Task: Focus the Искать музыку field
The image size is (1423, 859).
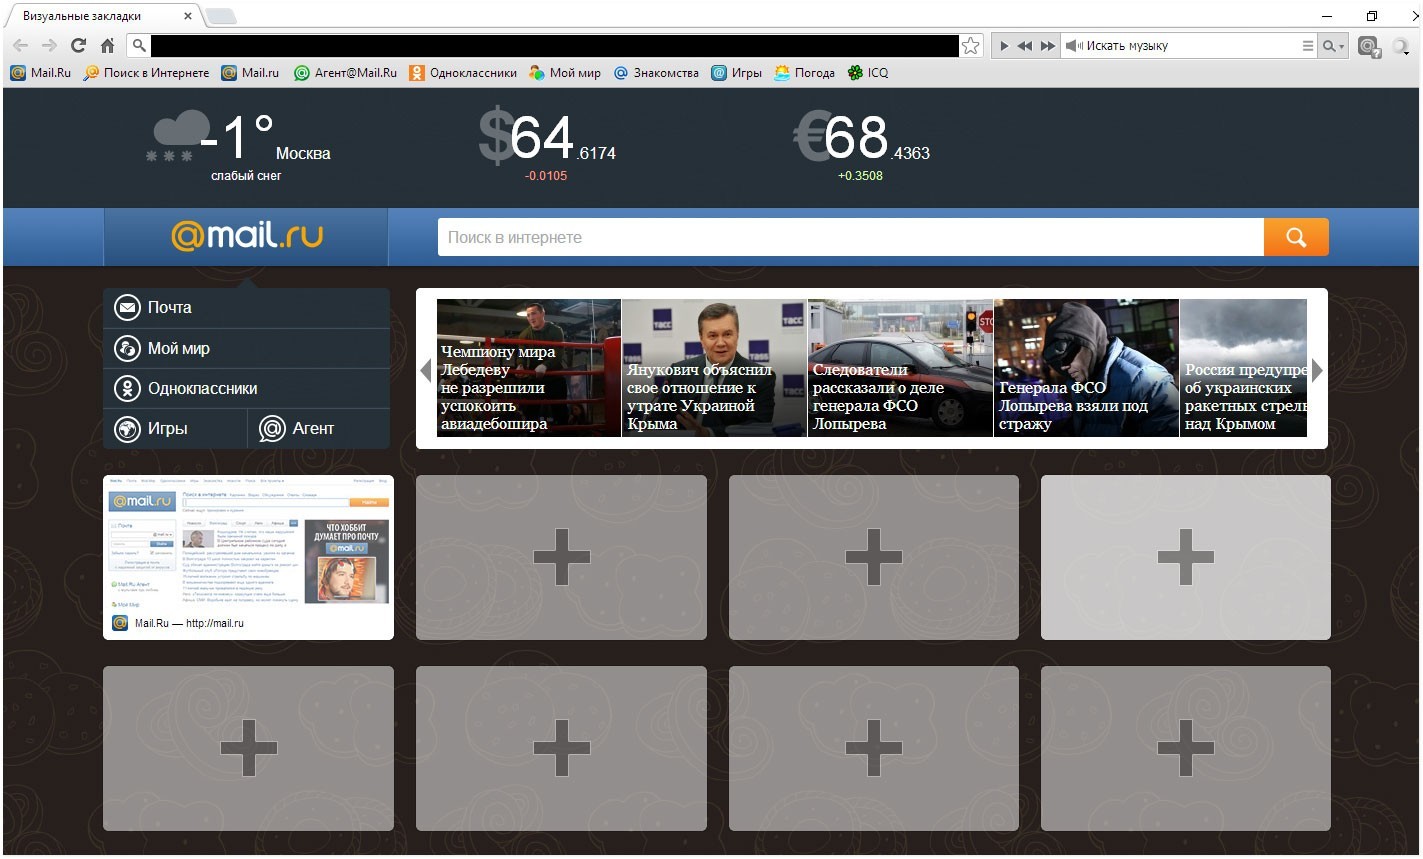Action: pos(1190,46)
